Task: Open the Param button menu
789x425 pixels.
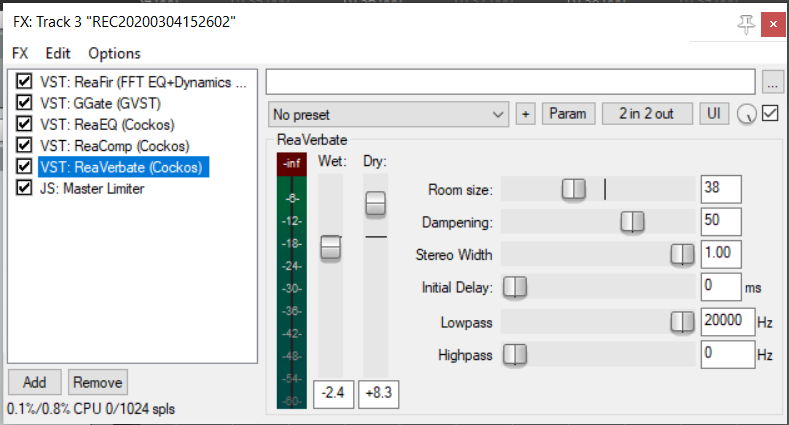Action: pyautogui.click(x=568, y=114)
